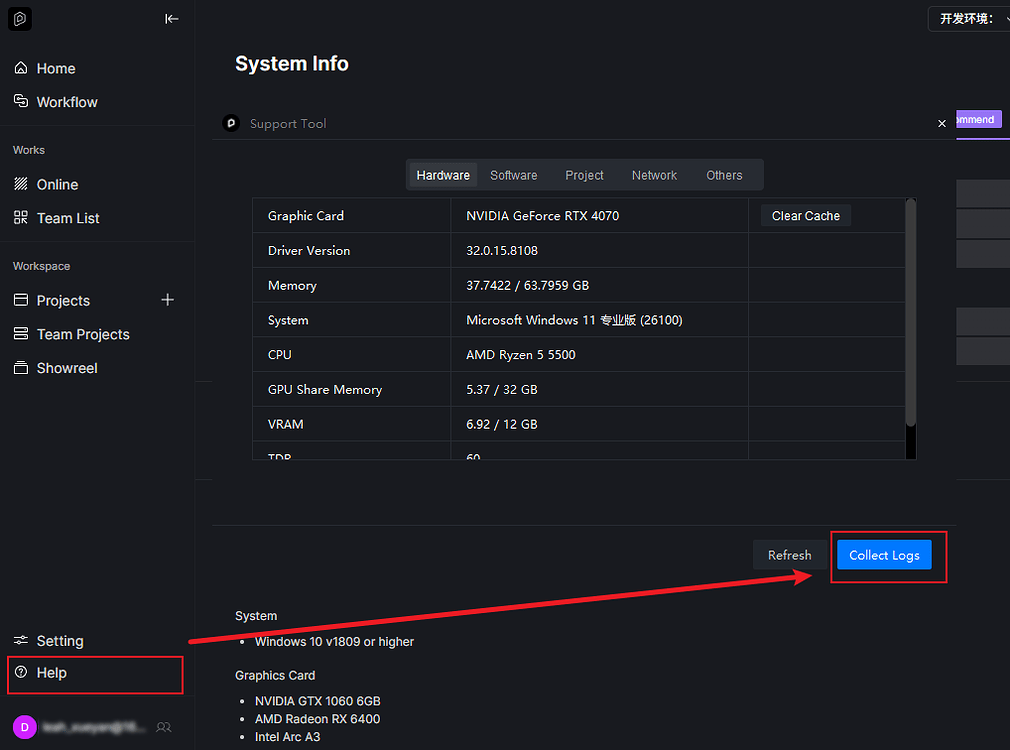Image resolution: width=1010 pixels, height=750 pixels.
Task: Click the app logo icon in sidebar
Action: click(19, 19)
